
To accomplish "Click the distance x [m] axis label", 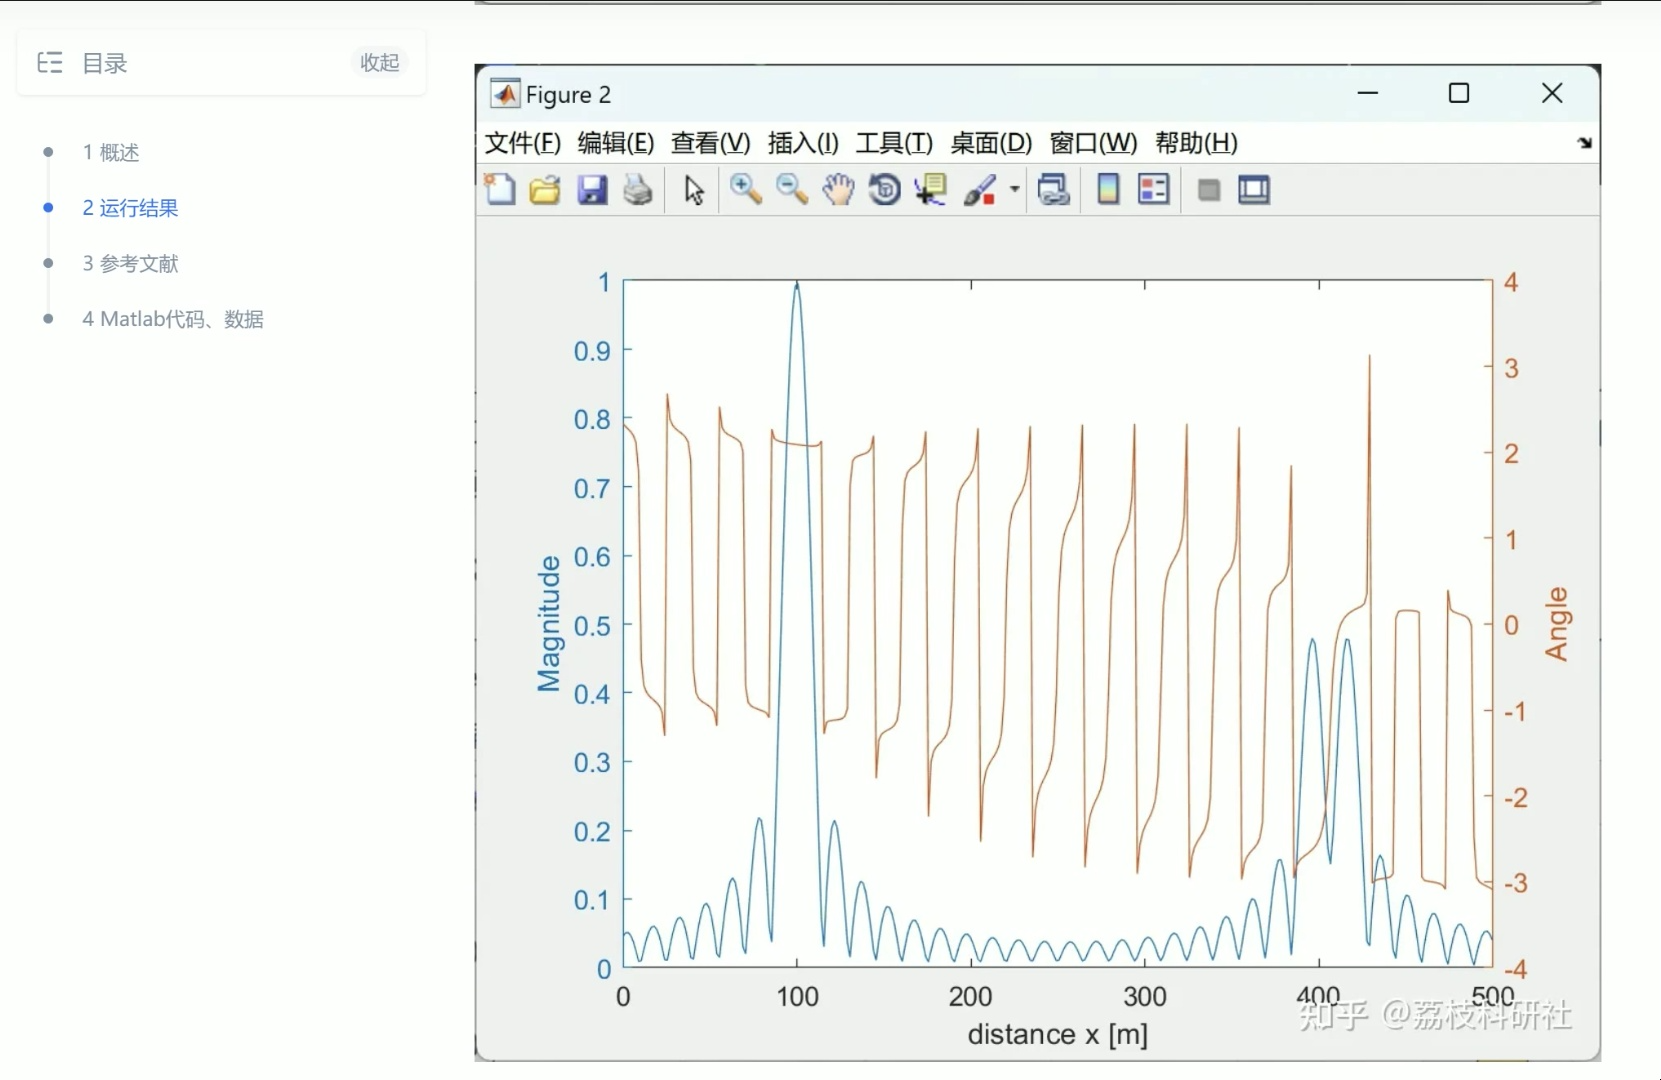I will 1057,1033.
